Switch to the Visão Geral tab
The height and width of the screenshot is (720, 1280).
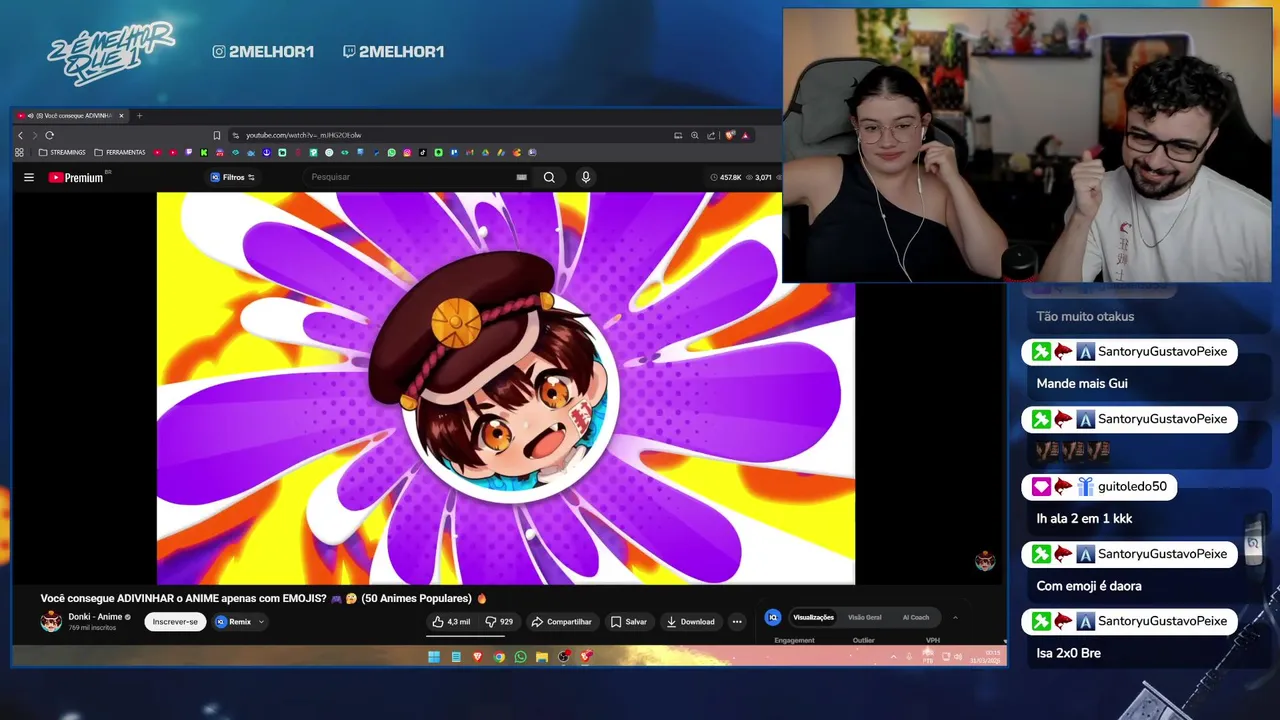pos(865,618)
